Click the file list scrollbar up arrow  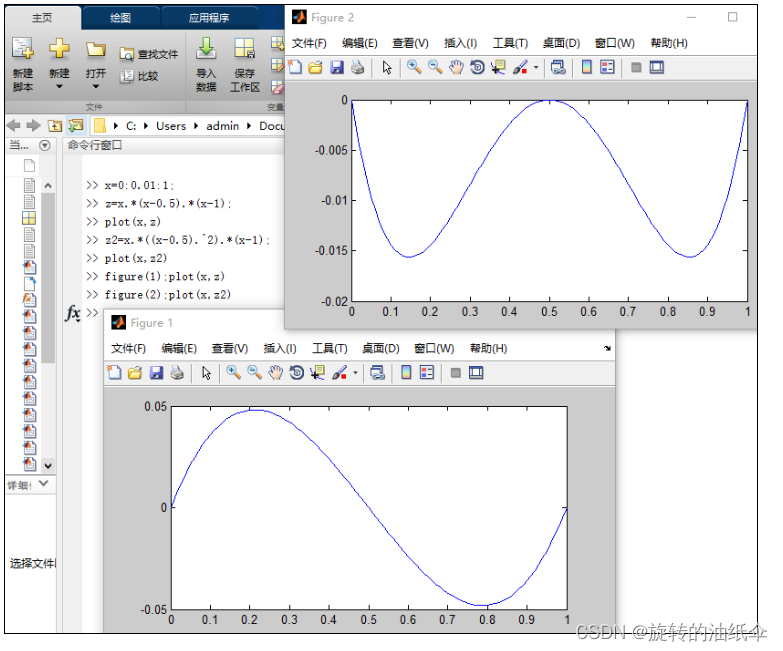coord(48,186)
